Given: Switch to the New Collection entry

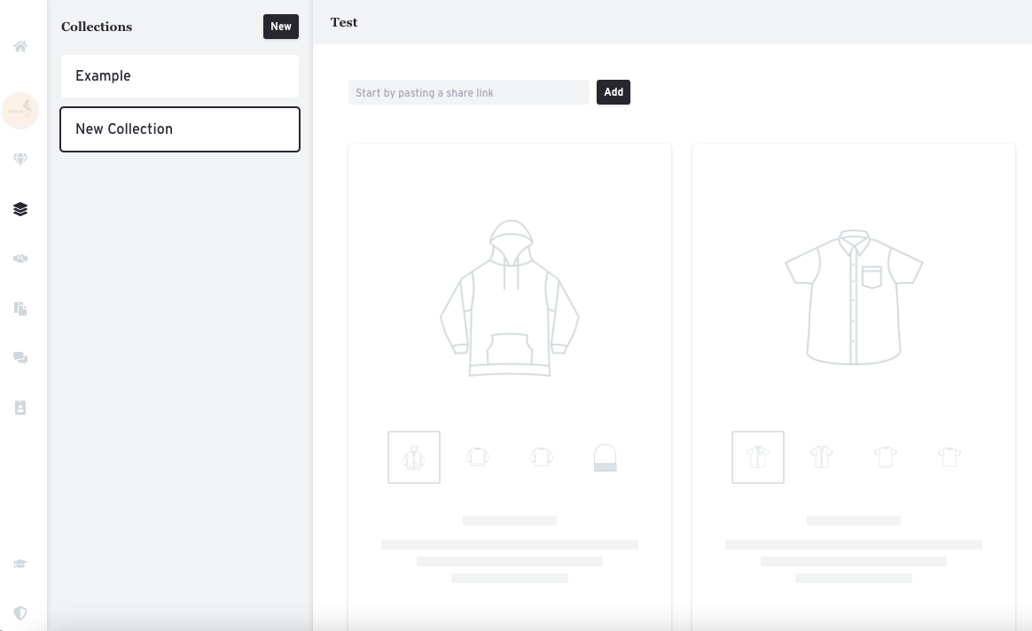Looking at the screenshot, I should click(x=179, y=129).
